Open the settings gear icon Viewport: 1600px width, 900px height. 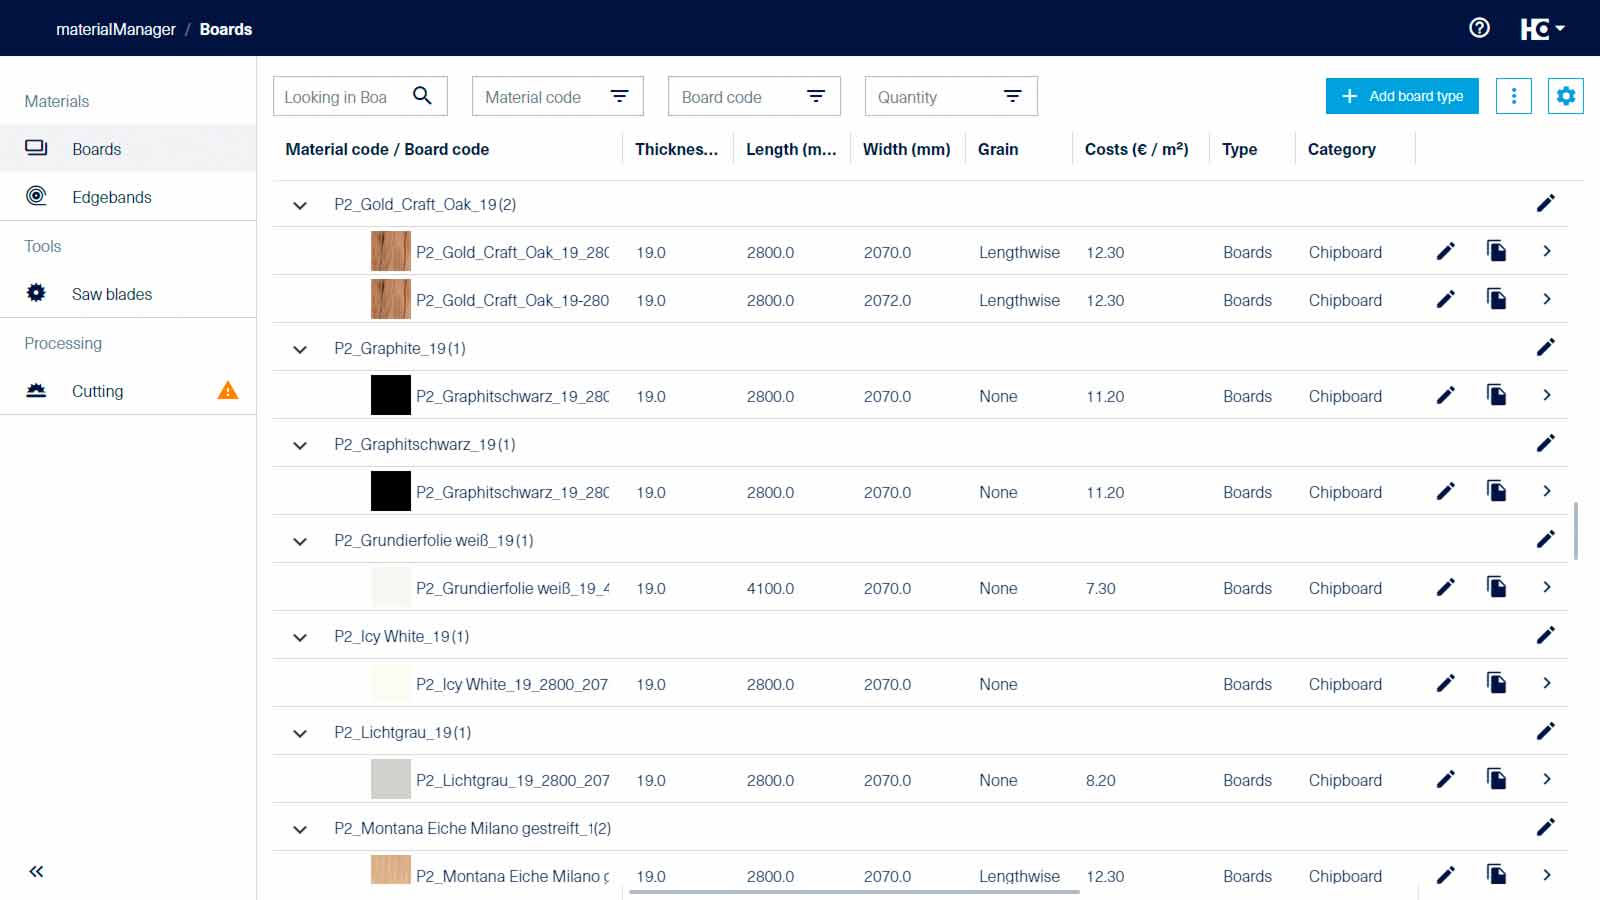[1565, 96]
